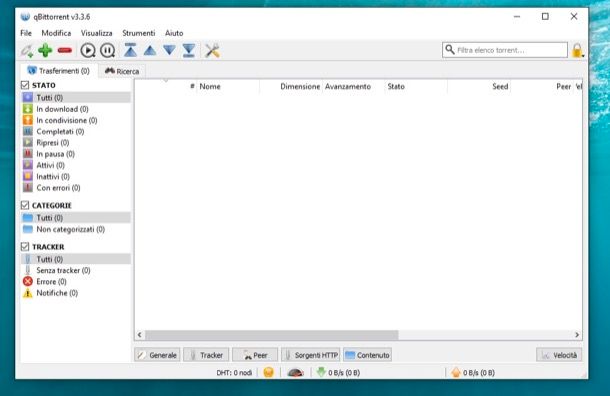Click the upload speed 0 B/s indicator

tap(473, 373)
